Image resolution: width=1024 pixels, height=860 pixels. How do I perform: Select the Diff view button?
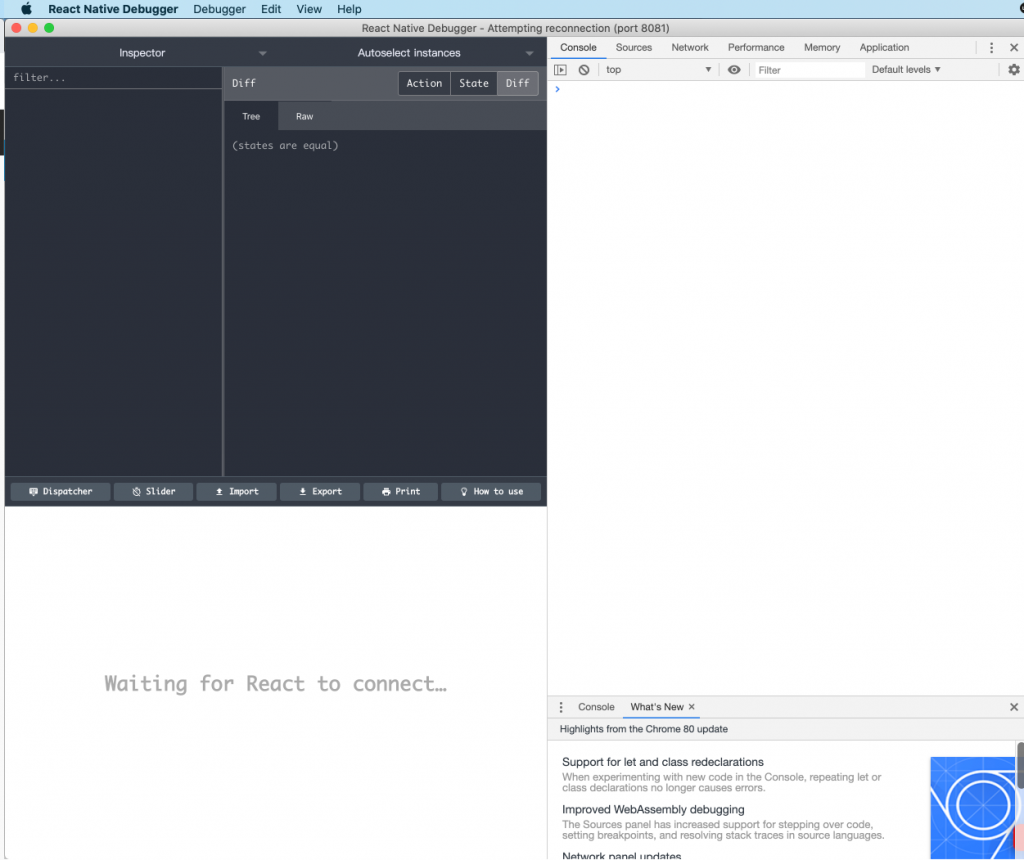(x=517, y=83)
